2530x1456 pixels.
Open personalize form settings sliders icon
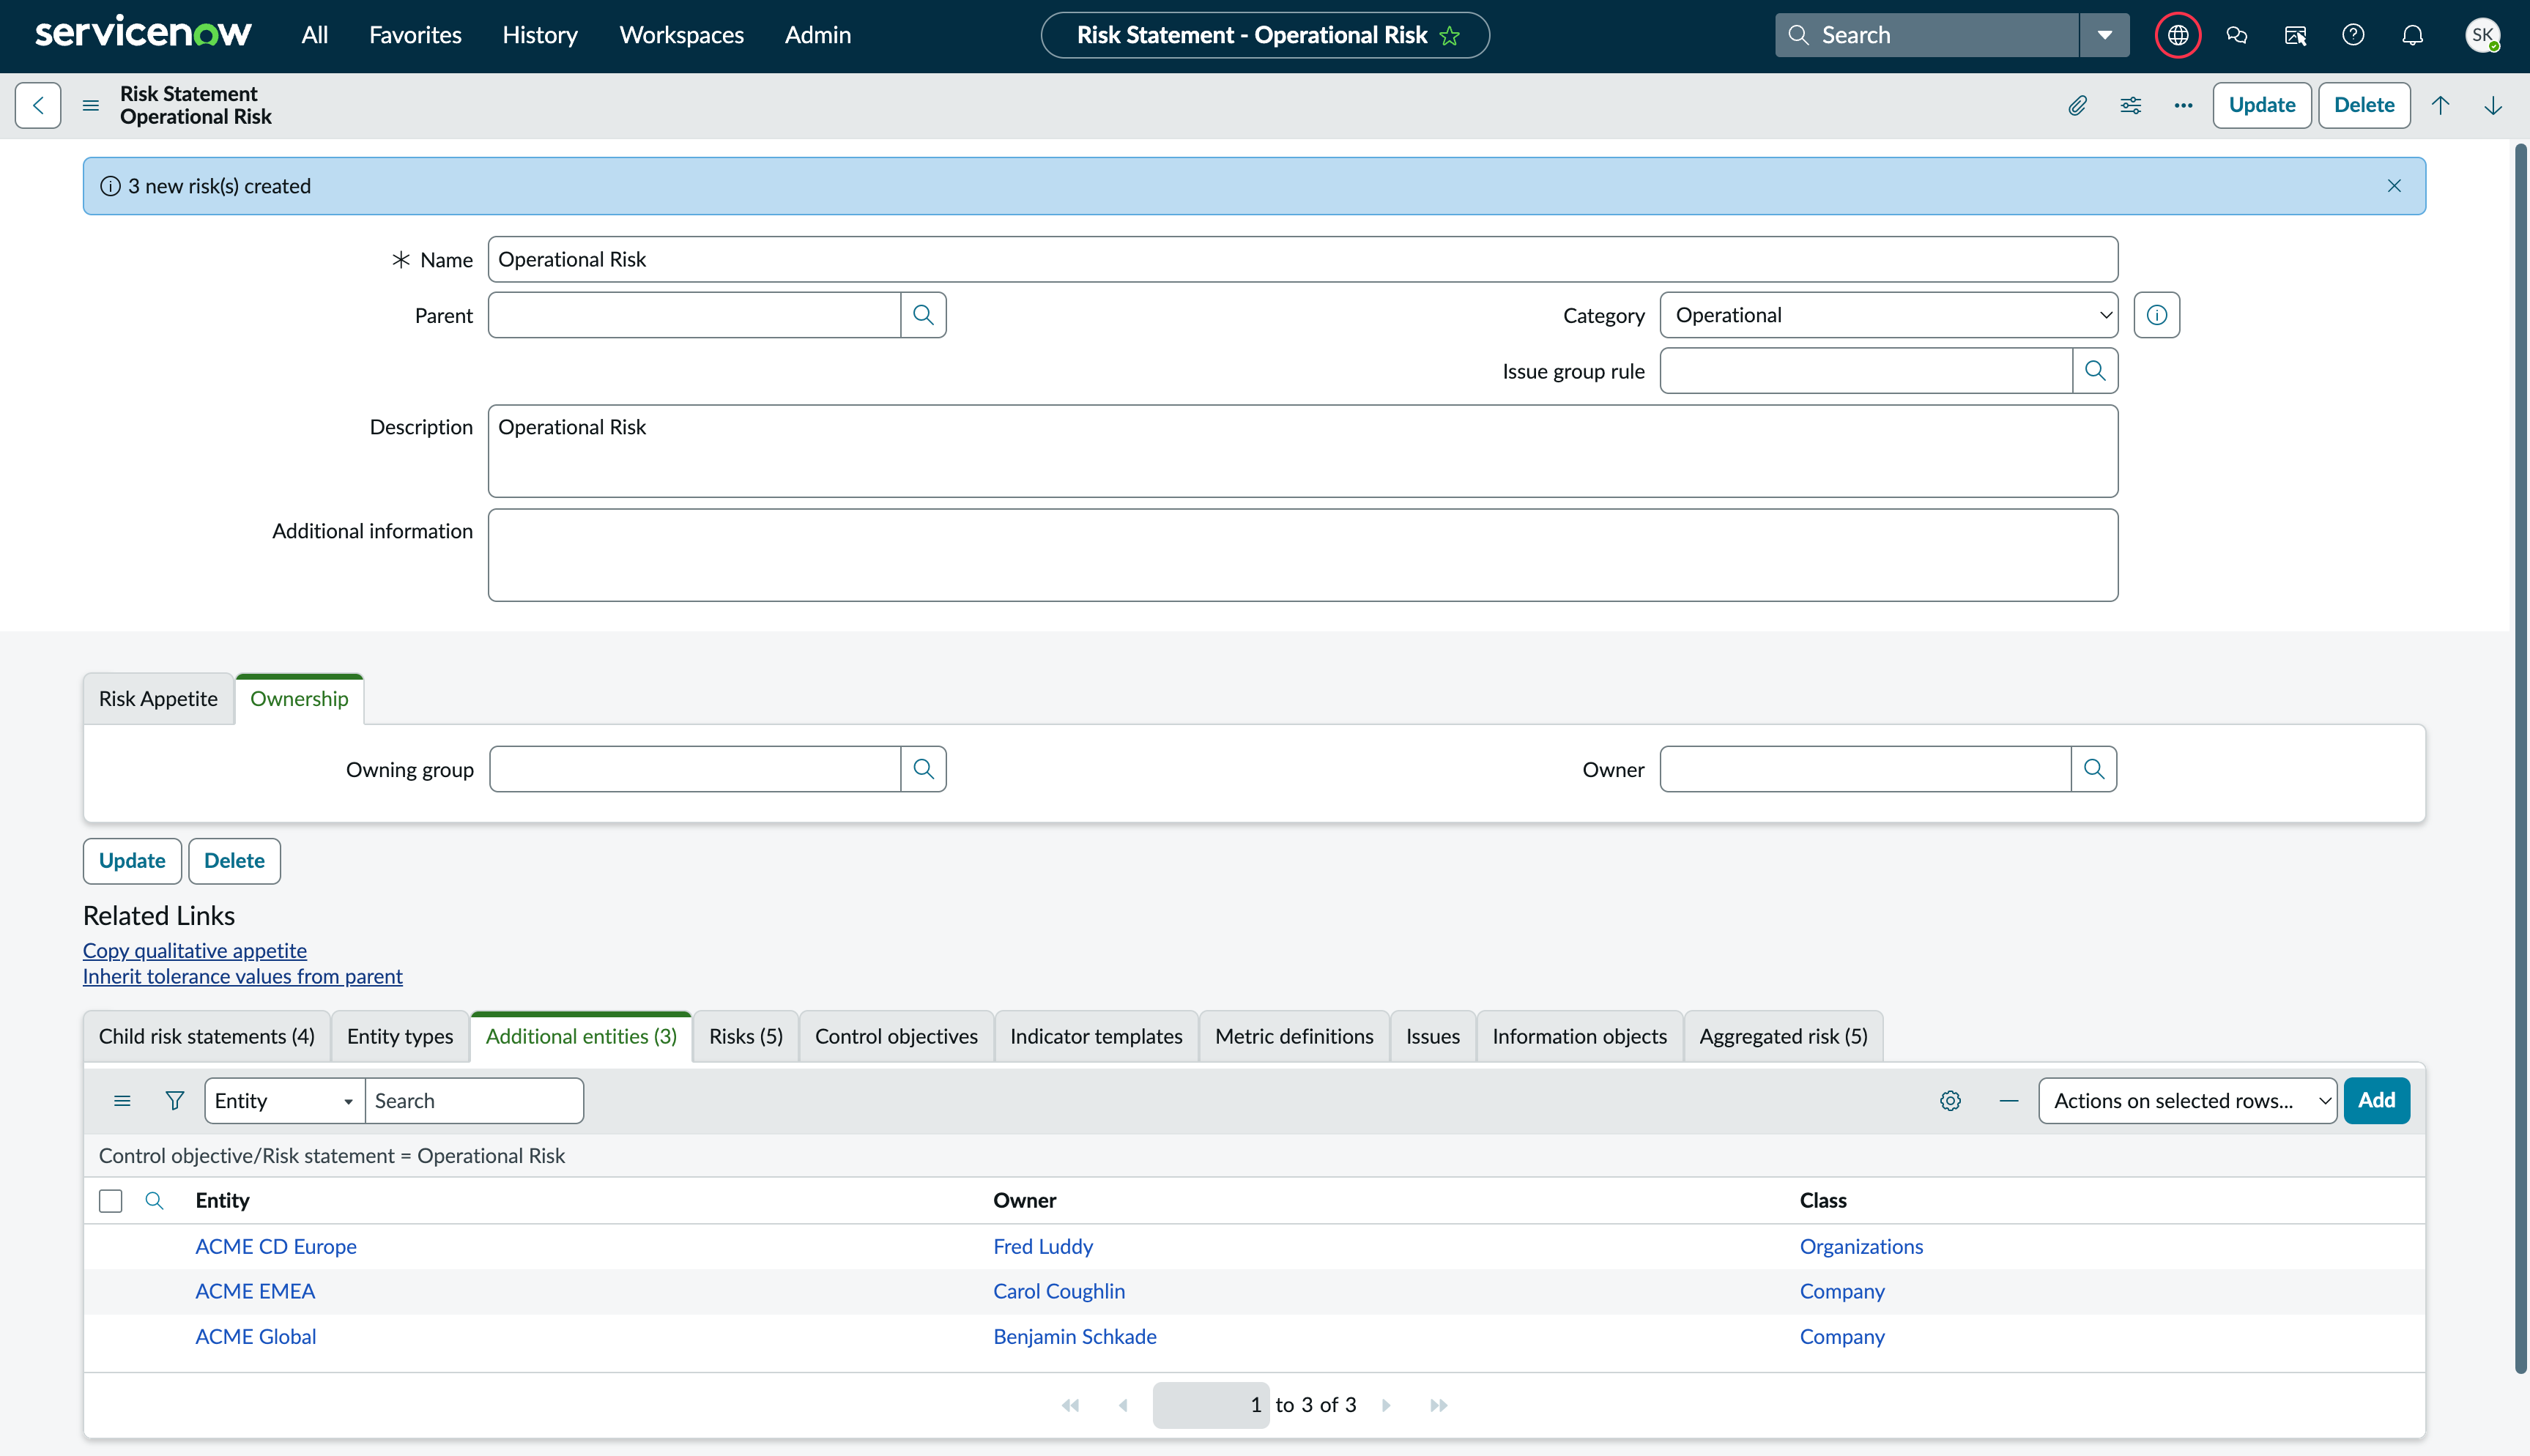coord(2131,105)
